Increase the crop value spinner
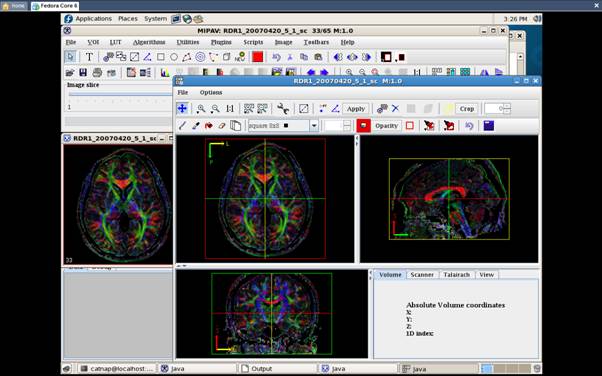This screenshot has height=376, width=602. pyautogui.click(x=507, y=106)
